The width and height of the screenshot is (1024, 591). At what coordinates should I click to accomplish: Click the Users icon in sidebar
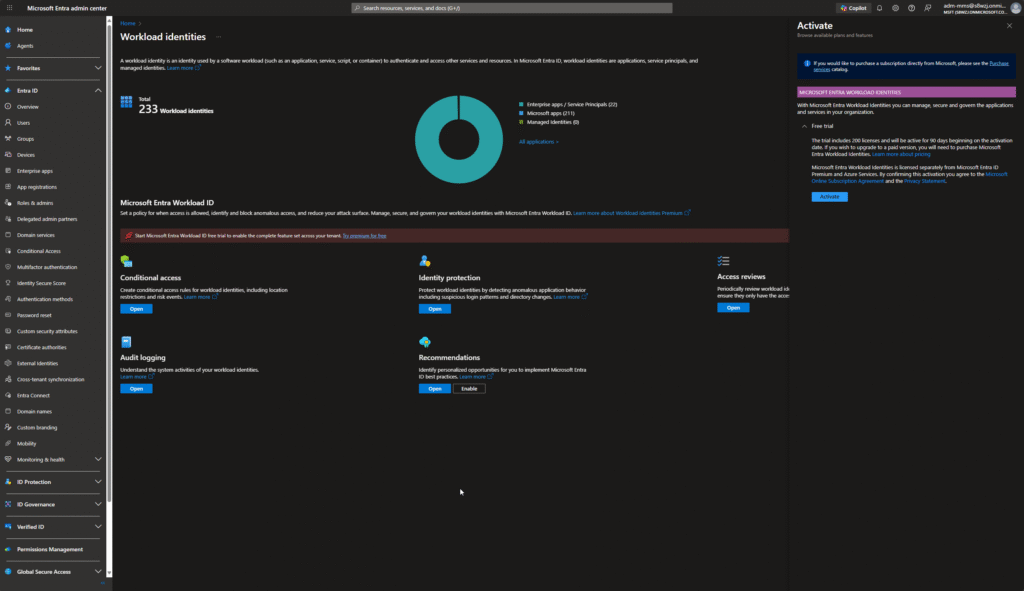(8, 123)
